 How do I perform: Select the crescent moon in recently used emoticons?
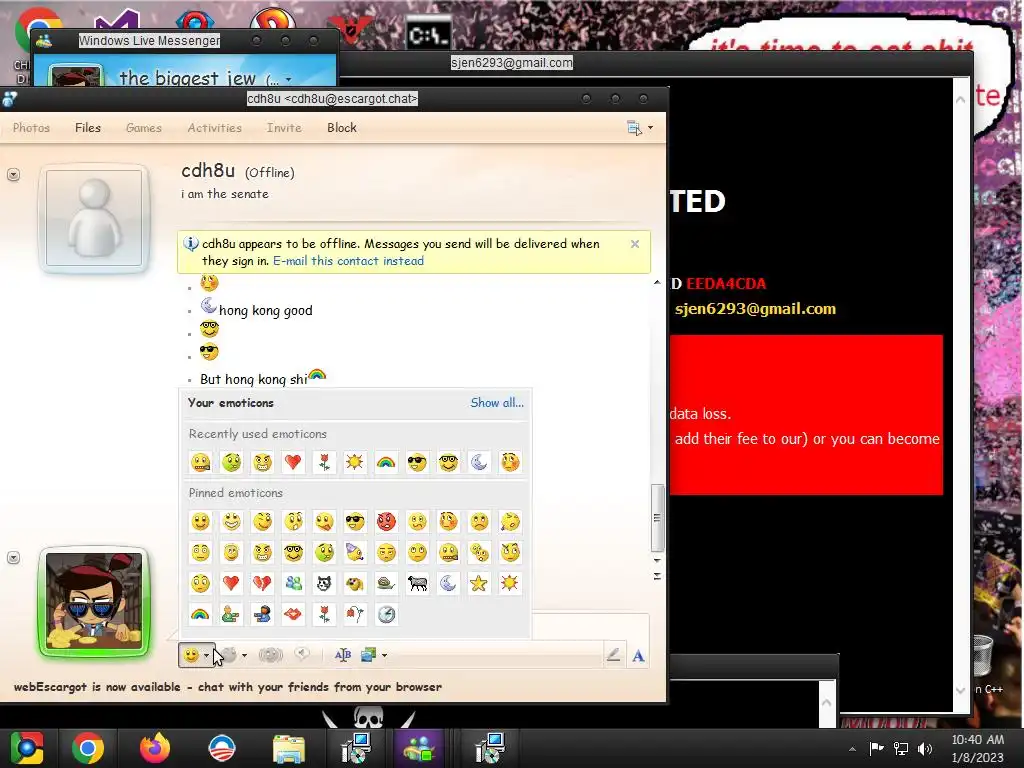click(x=479, y=462)
